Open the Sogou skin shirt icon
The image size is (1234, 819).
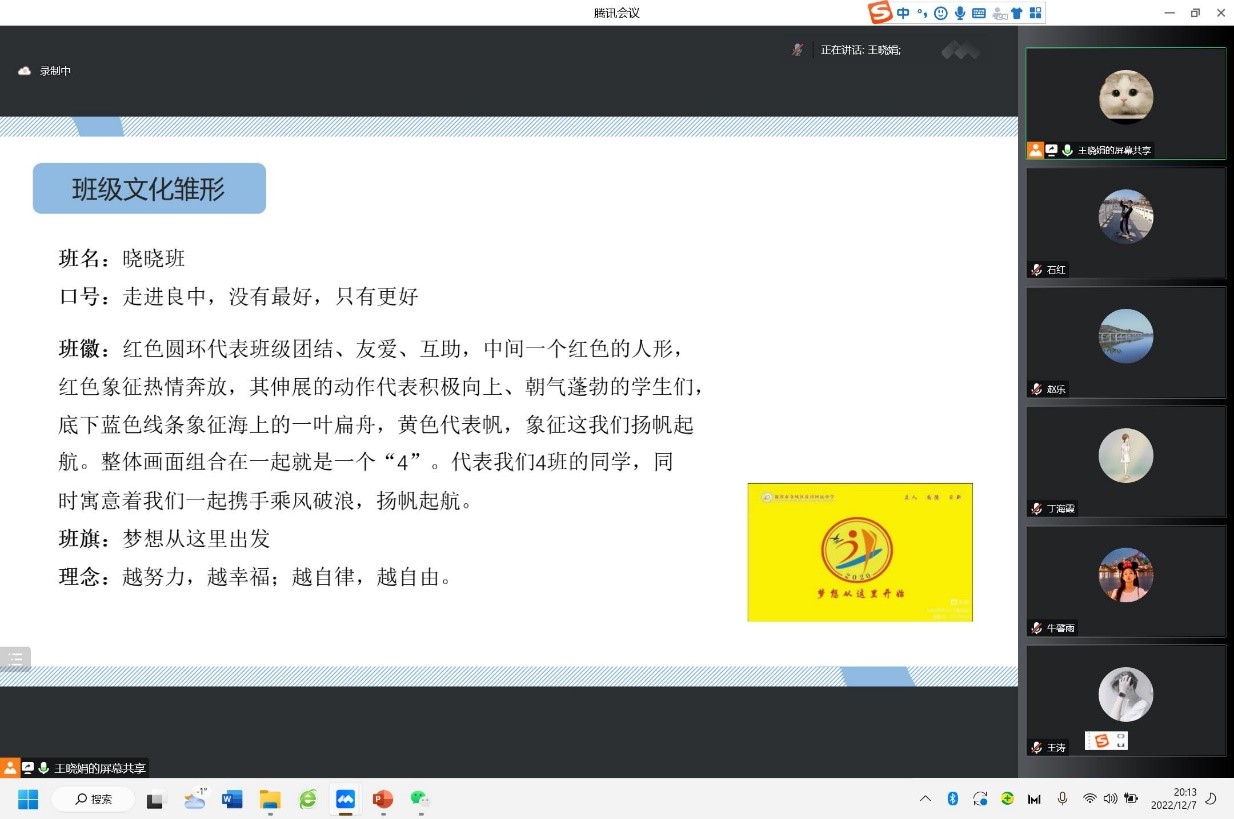pos(1016,13)
